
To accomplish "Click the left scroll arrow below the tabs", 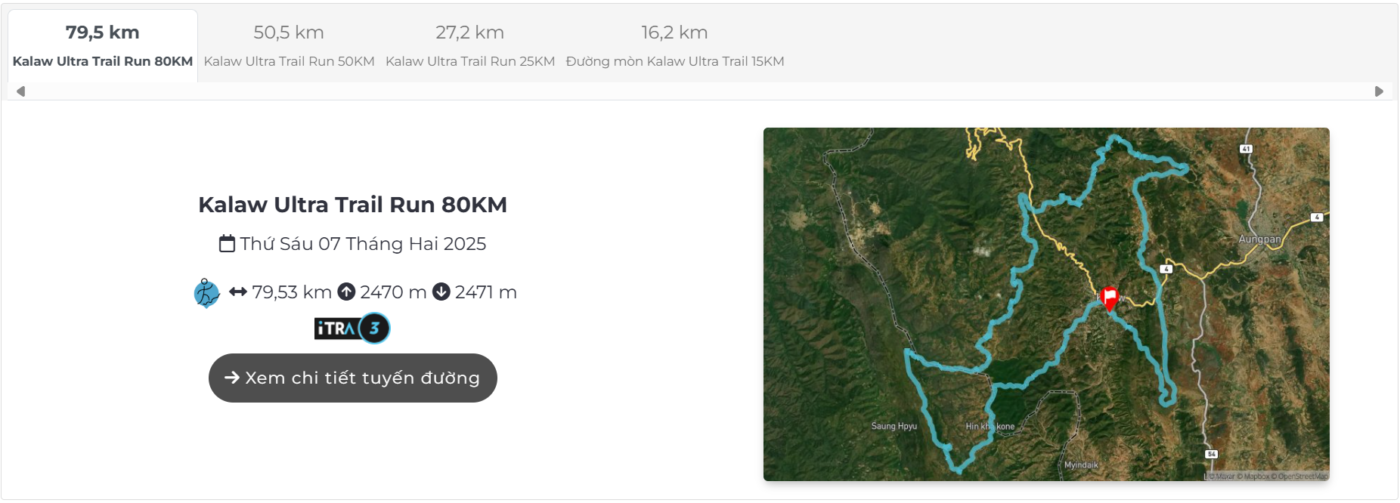I will point(20,91).
